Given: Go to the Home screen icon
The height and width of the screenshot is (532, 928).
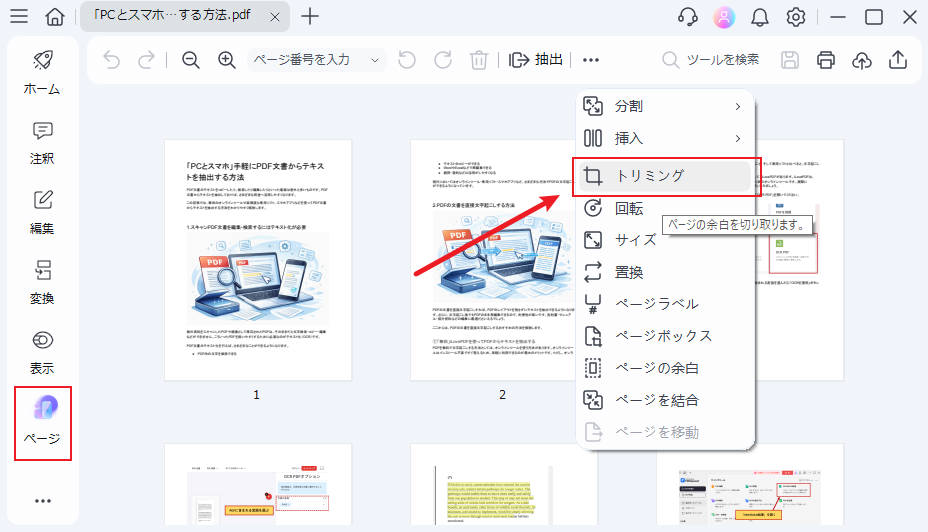Looking at the screenshot, I should [x=54, y=16].
